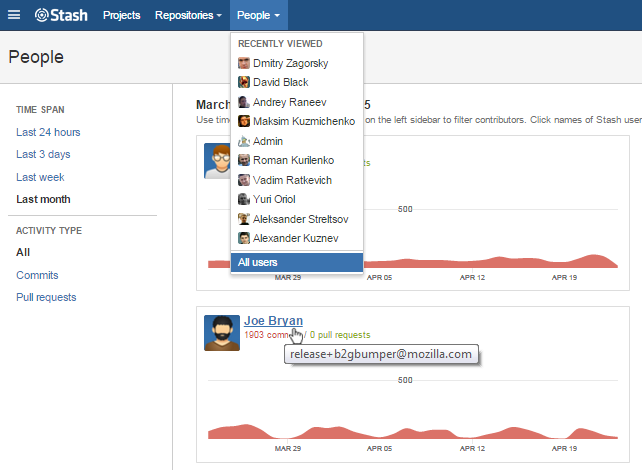This screenshot has height=470, width=642.
Task: Open the Projects menu item
Action: (121, 15)
